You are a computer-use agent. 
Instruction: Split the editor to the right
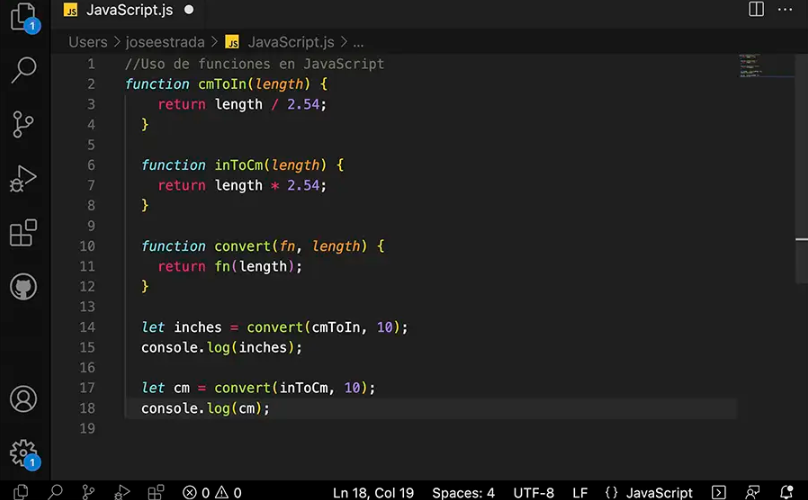(x=756, y=9)
